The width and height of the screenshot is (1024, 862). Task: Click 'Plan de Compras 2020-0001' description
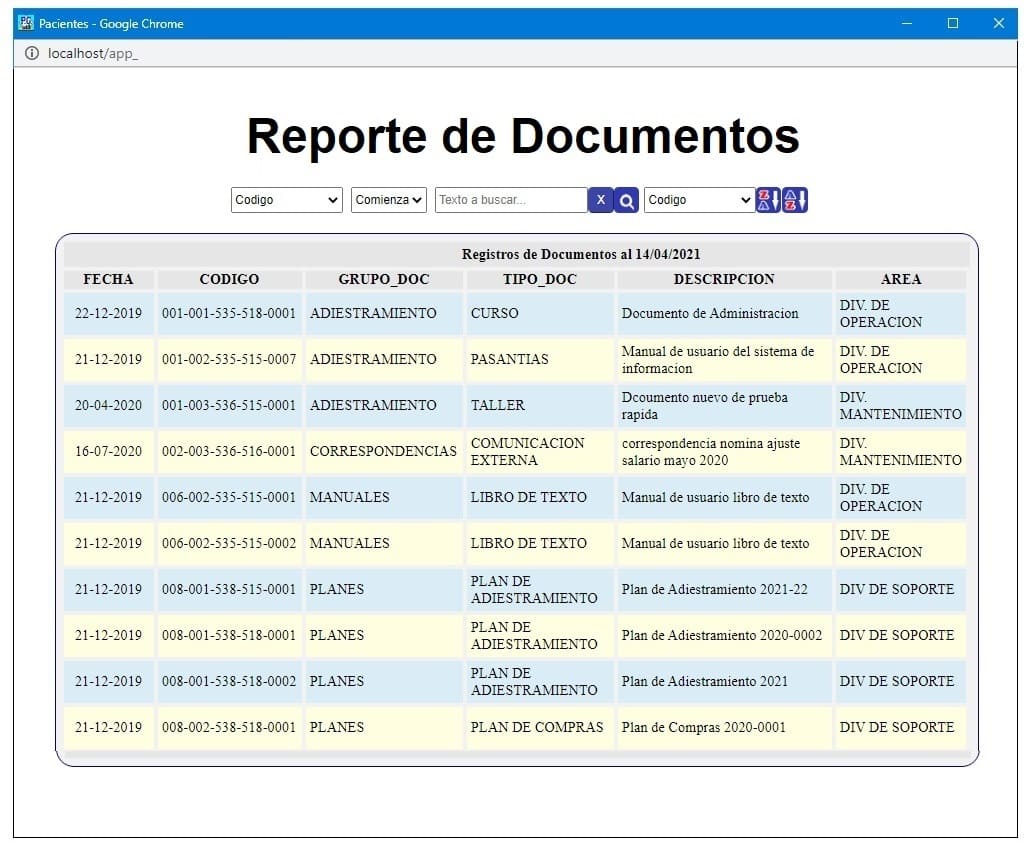pos(703,727)
